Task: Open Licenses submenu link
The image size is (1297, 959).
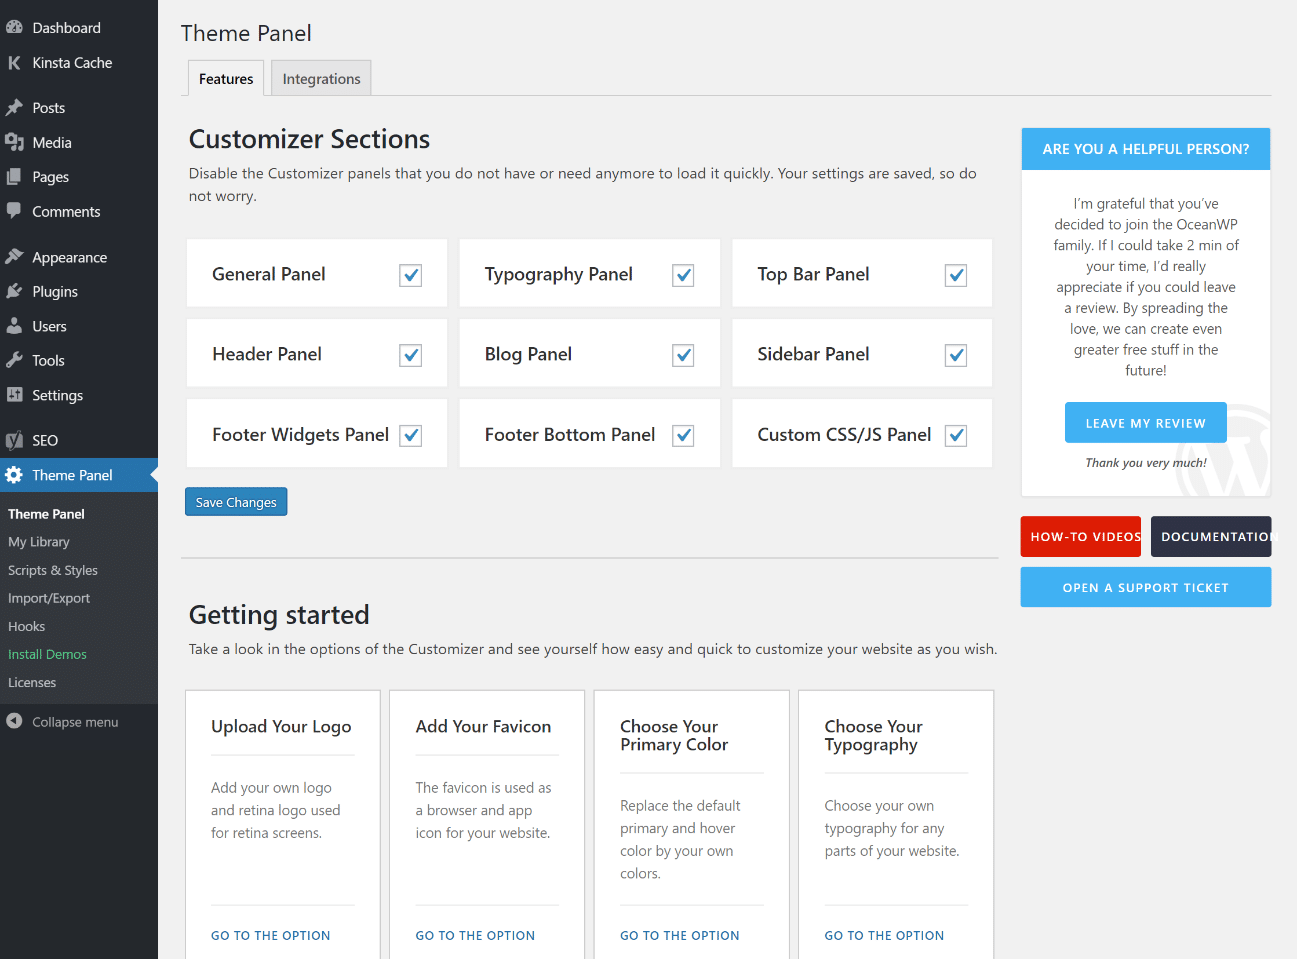Action: pyautogui.click(x=32, y=682)
